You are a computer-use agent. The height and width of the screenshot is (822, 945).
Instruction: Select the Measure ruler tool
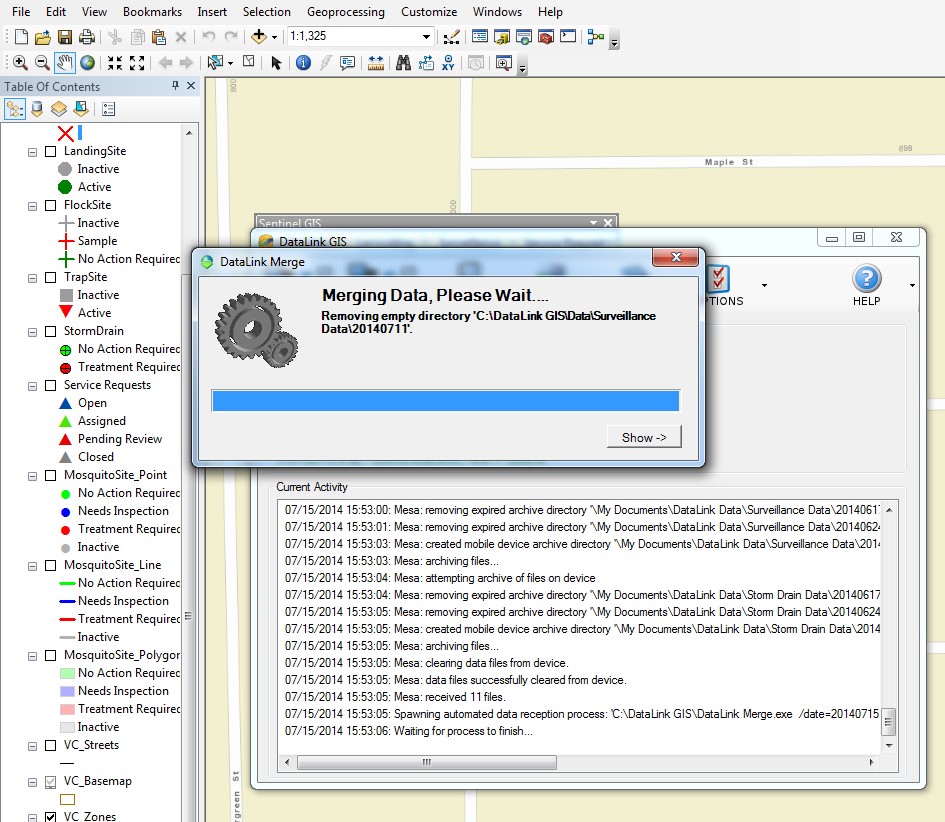[375, 62]
